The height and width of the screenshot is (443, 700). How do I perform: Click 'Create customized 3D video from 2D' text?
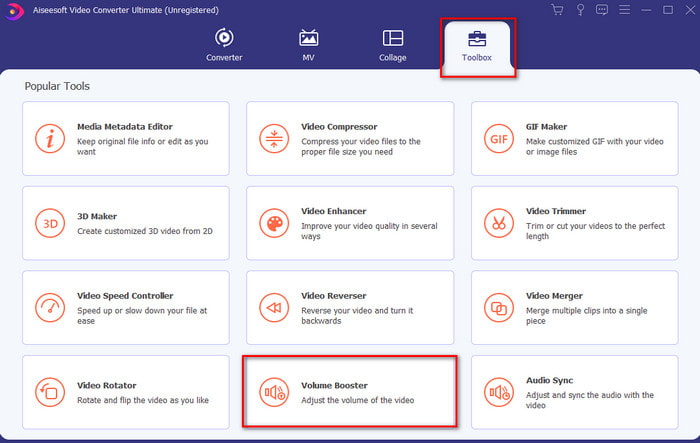point(145,231)
